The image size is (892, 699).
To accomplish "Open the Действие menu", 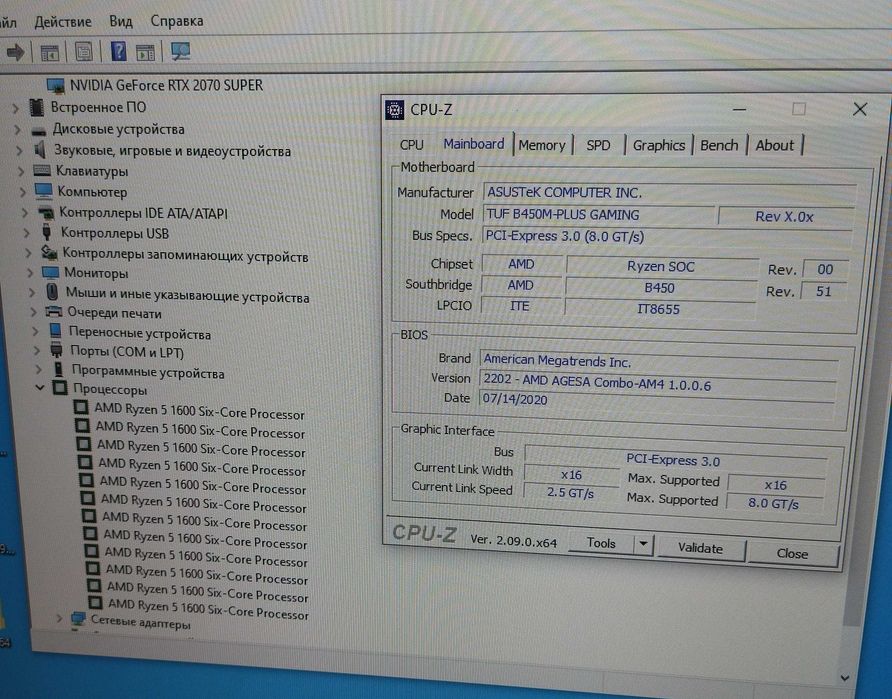I will (63, 22).
